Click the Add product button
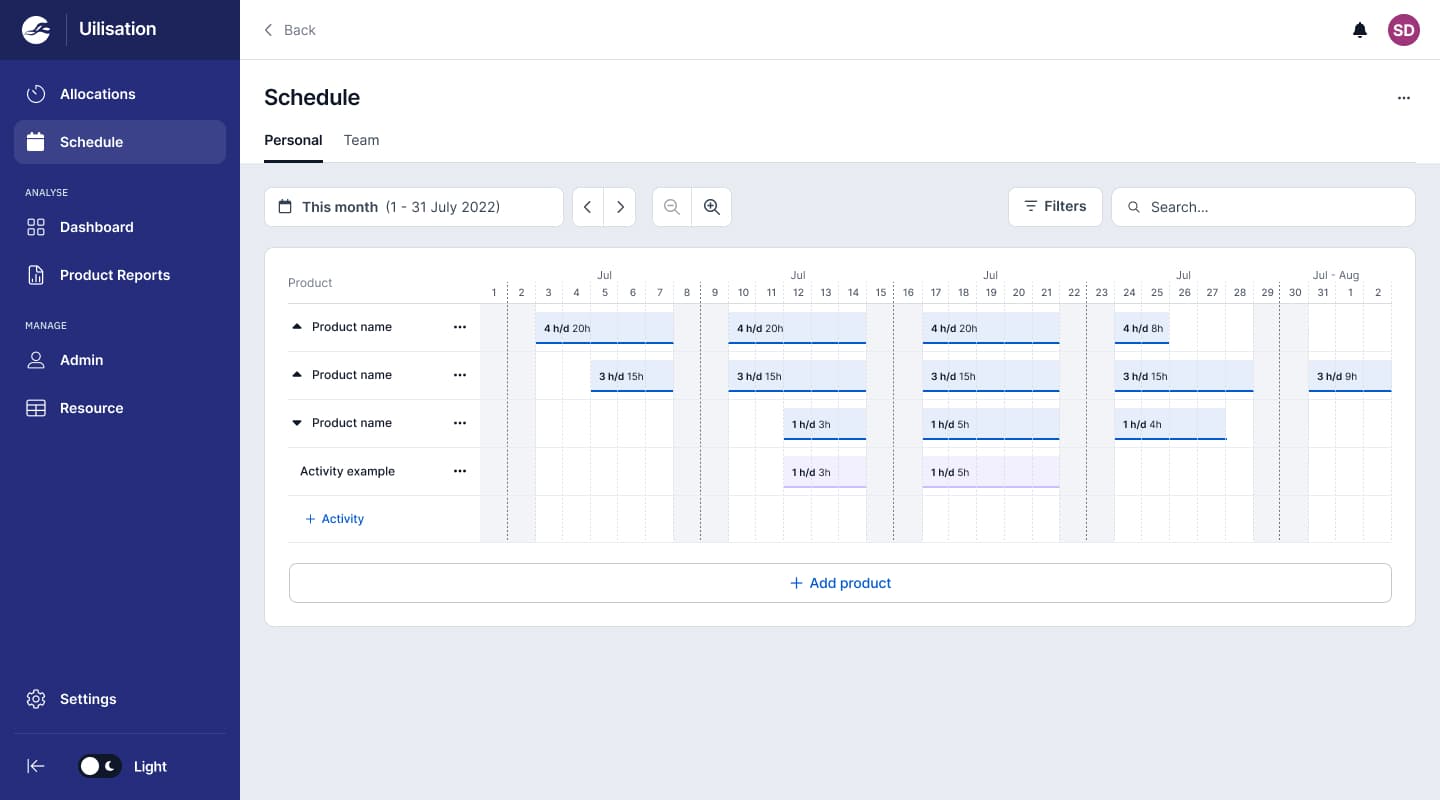 tap(840, 583)
